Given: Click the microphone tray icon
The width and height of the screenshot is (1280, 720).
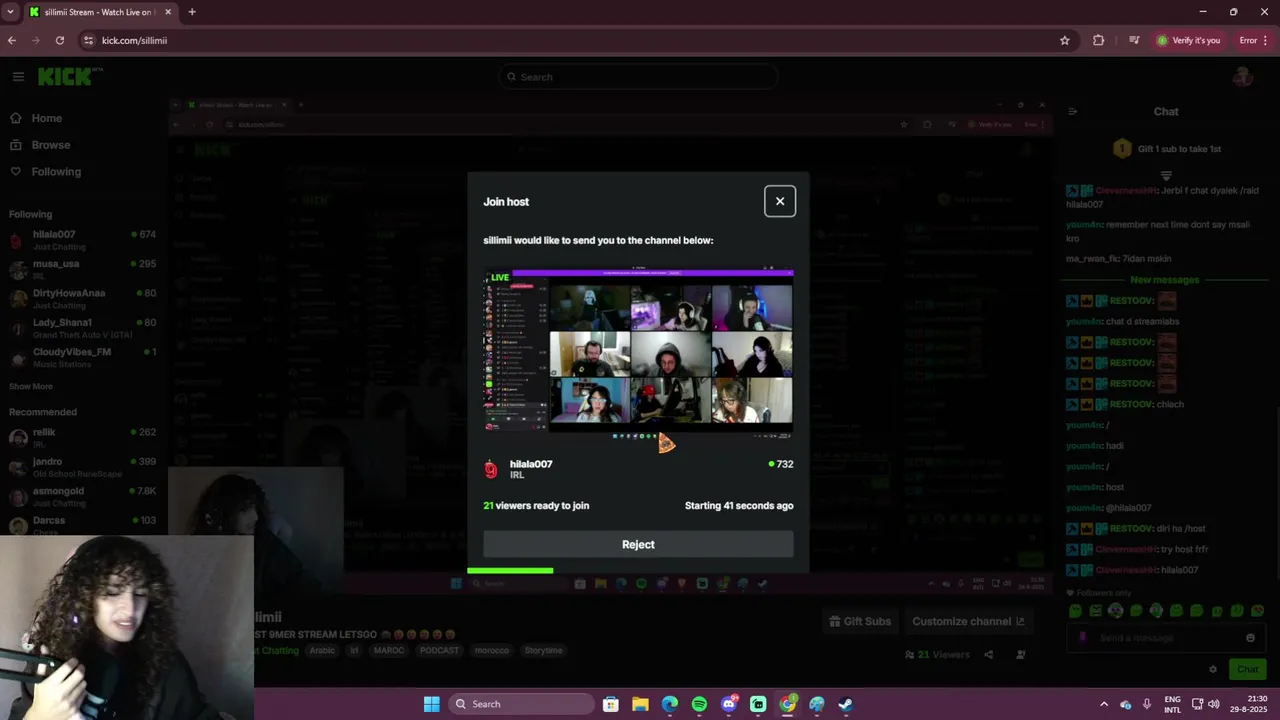Looking at the screenshot, I should coord(1147,704).
